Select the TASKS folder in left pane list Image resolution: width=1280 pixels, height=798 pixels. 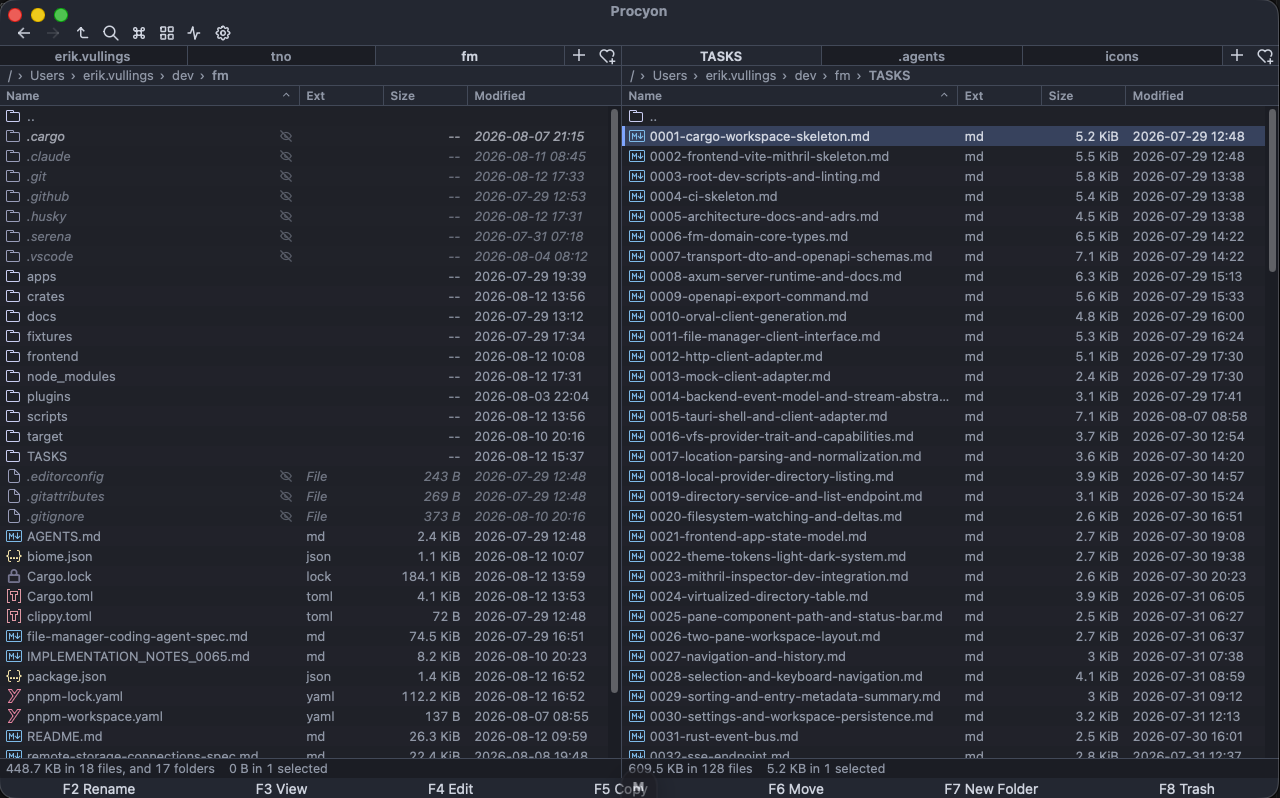click(305, 456)
